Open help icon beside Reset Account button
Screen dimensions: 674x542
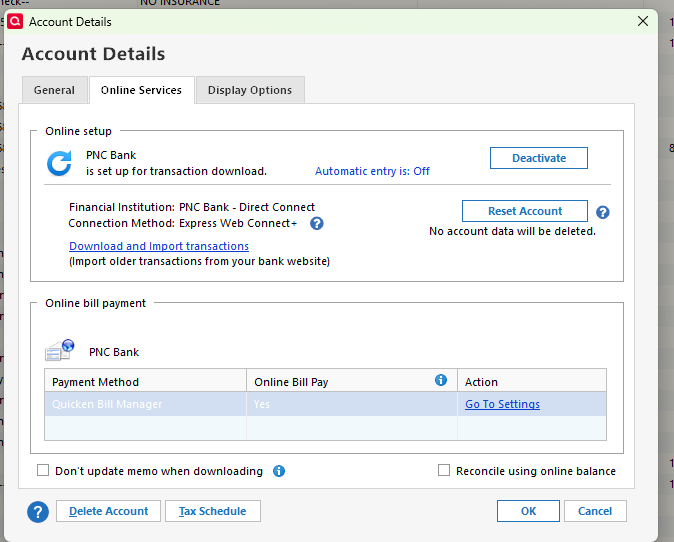pyautogui.click(x=603, y=212)
